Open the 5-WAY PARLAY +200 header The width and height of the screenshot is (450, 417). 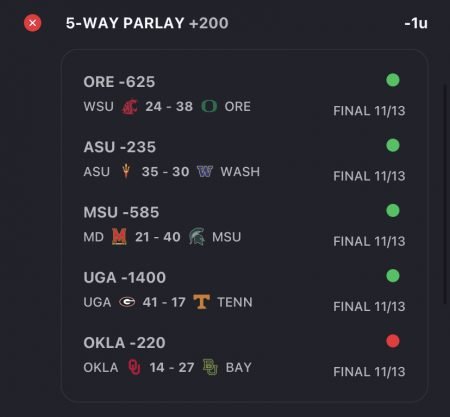click(147, 23)
